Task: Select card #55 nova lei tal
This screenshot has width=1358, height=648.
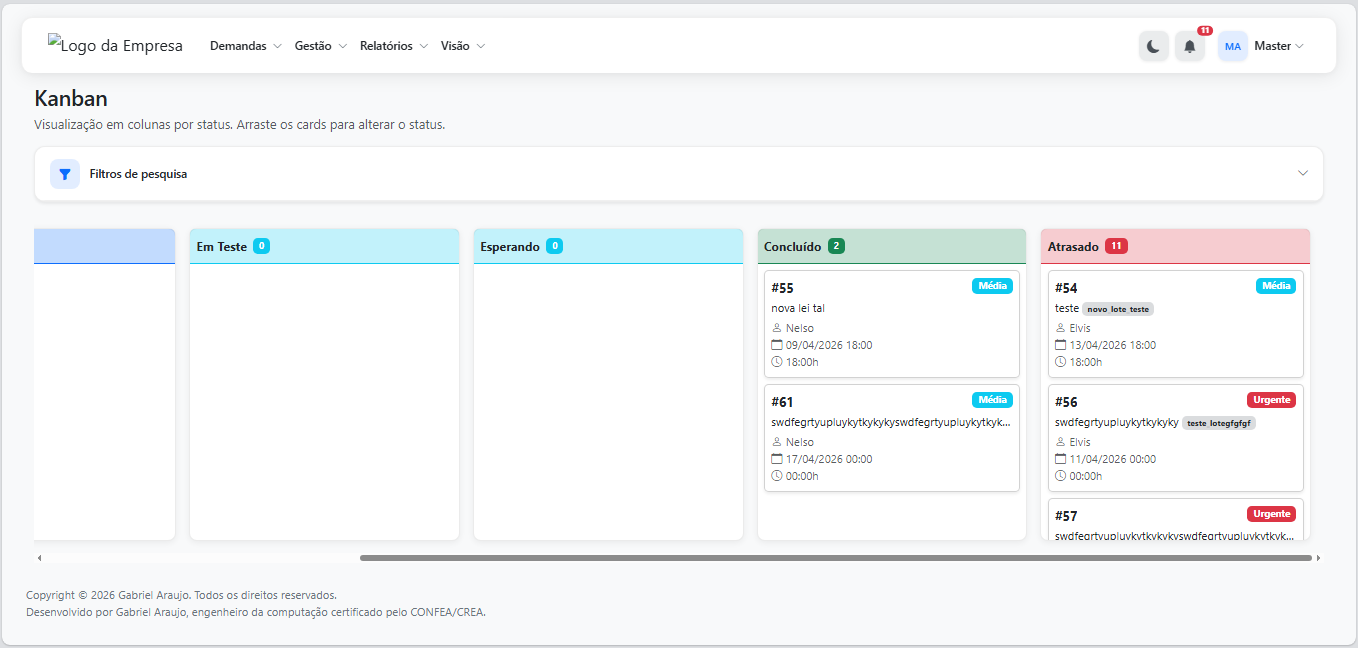Action: [x=890, y=308]
